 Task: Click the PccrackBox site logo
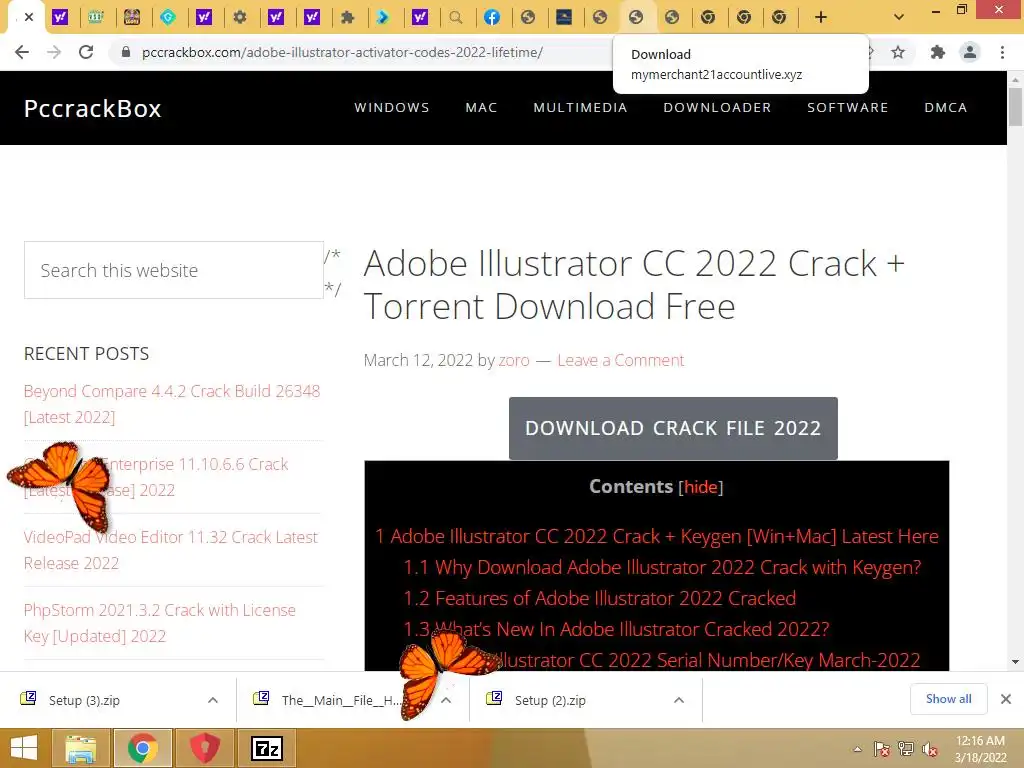(92, 108)
